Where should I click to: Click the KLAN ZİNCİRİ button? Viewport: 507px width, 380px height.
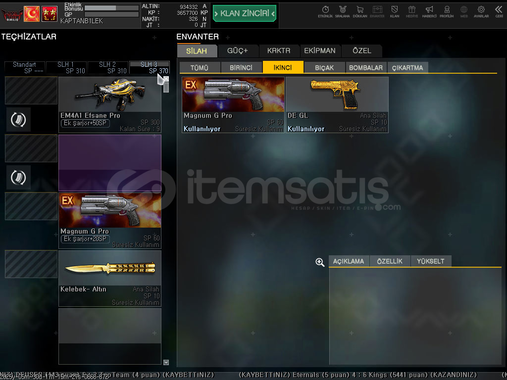click(x=245, y=13)
